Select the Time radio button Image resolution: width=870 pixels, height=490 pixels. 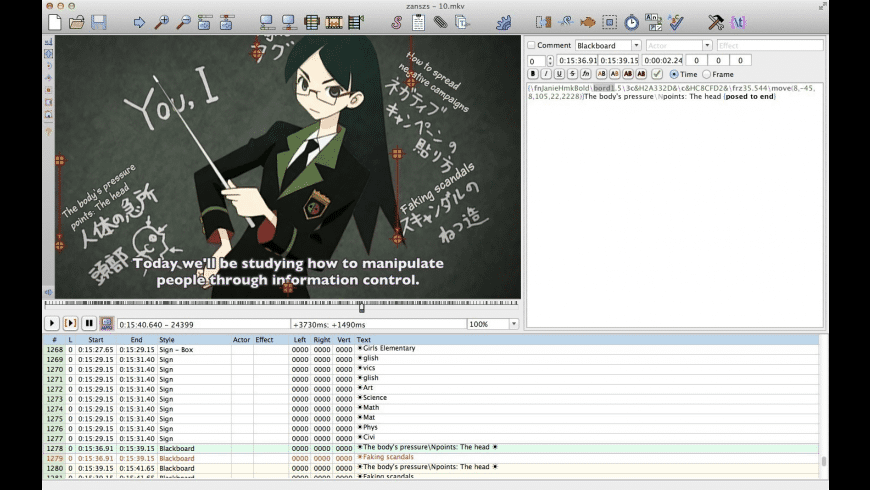[674, 74]
